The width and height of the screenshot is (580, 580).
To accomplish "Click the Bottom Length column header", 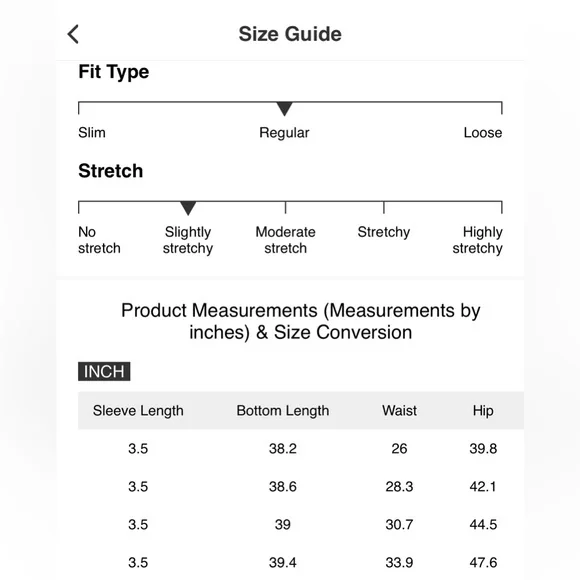I will tap(283, 411).
